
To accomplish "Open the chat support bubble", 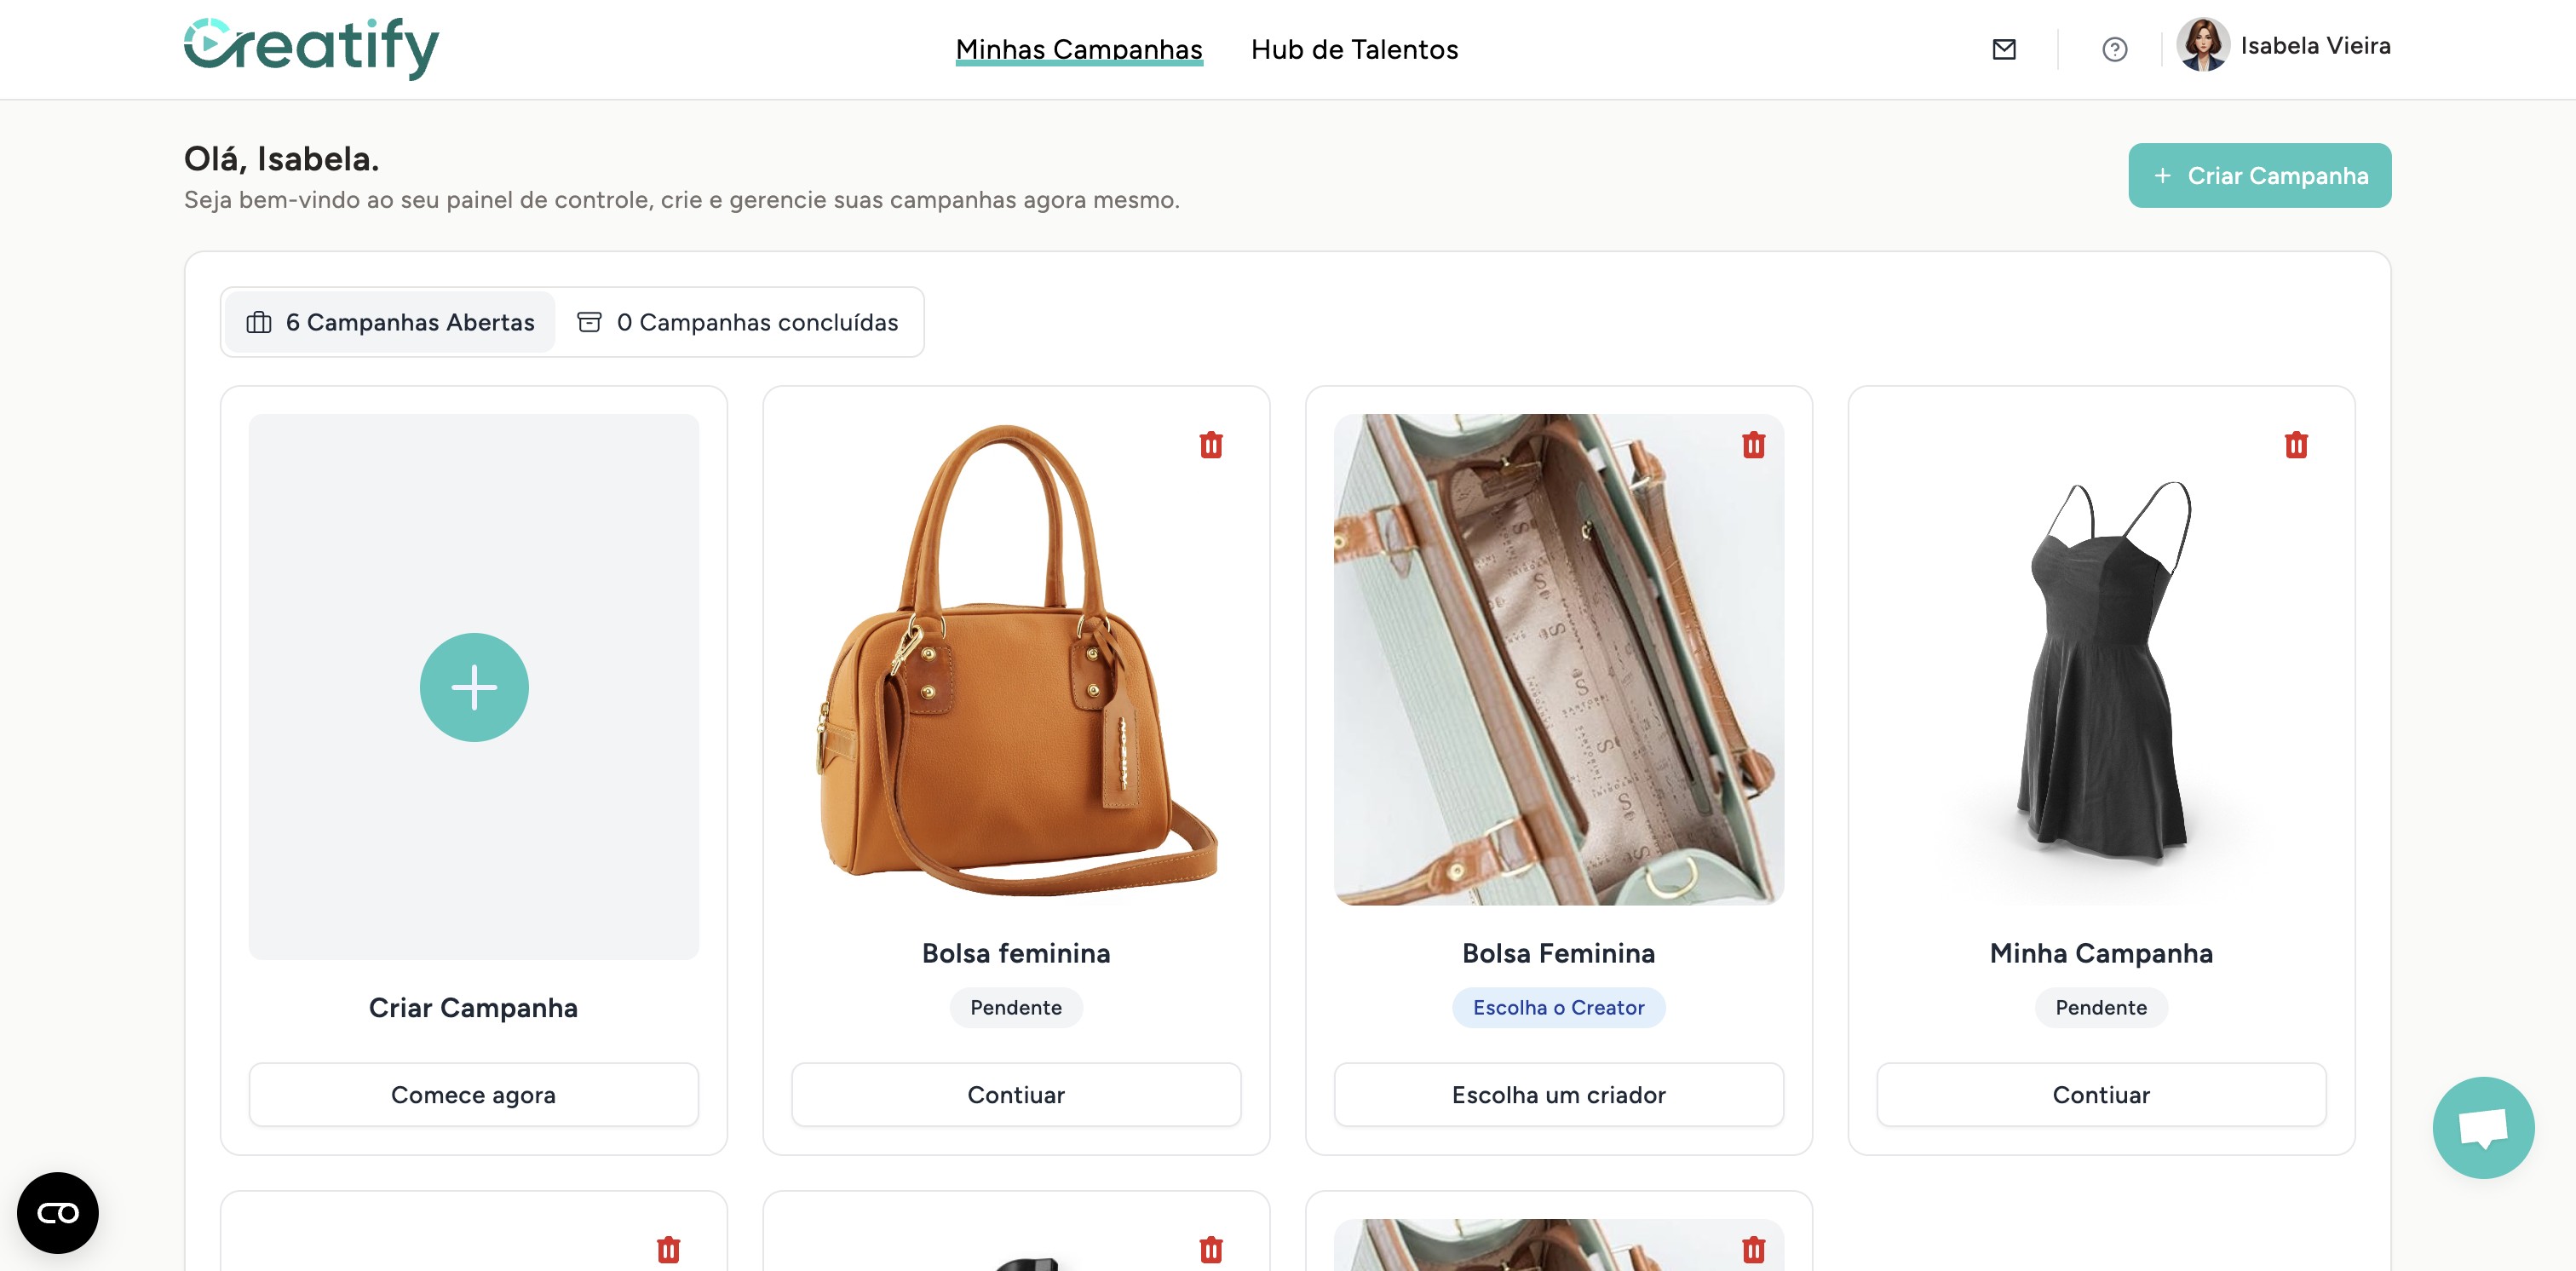I will coord(2483,1128).
